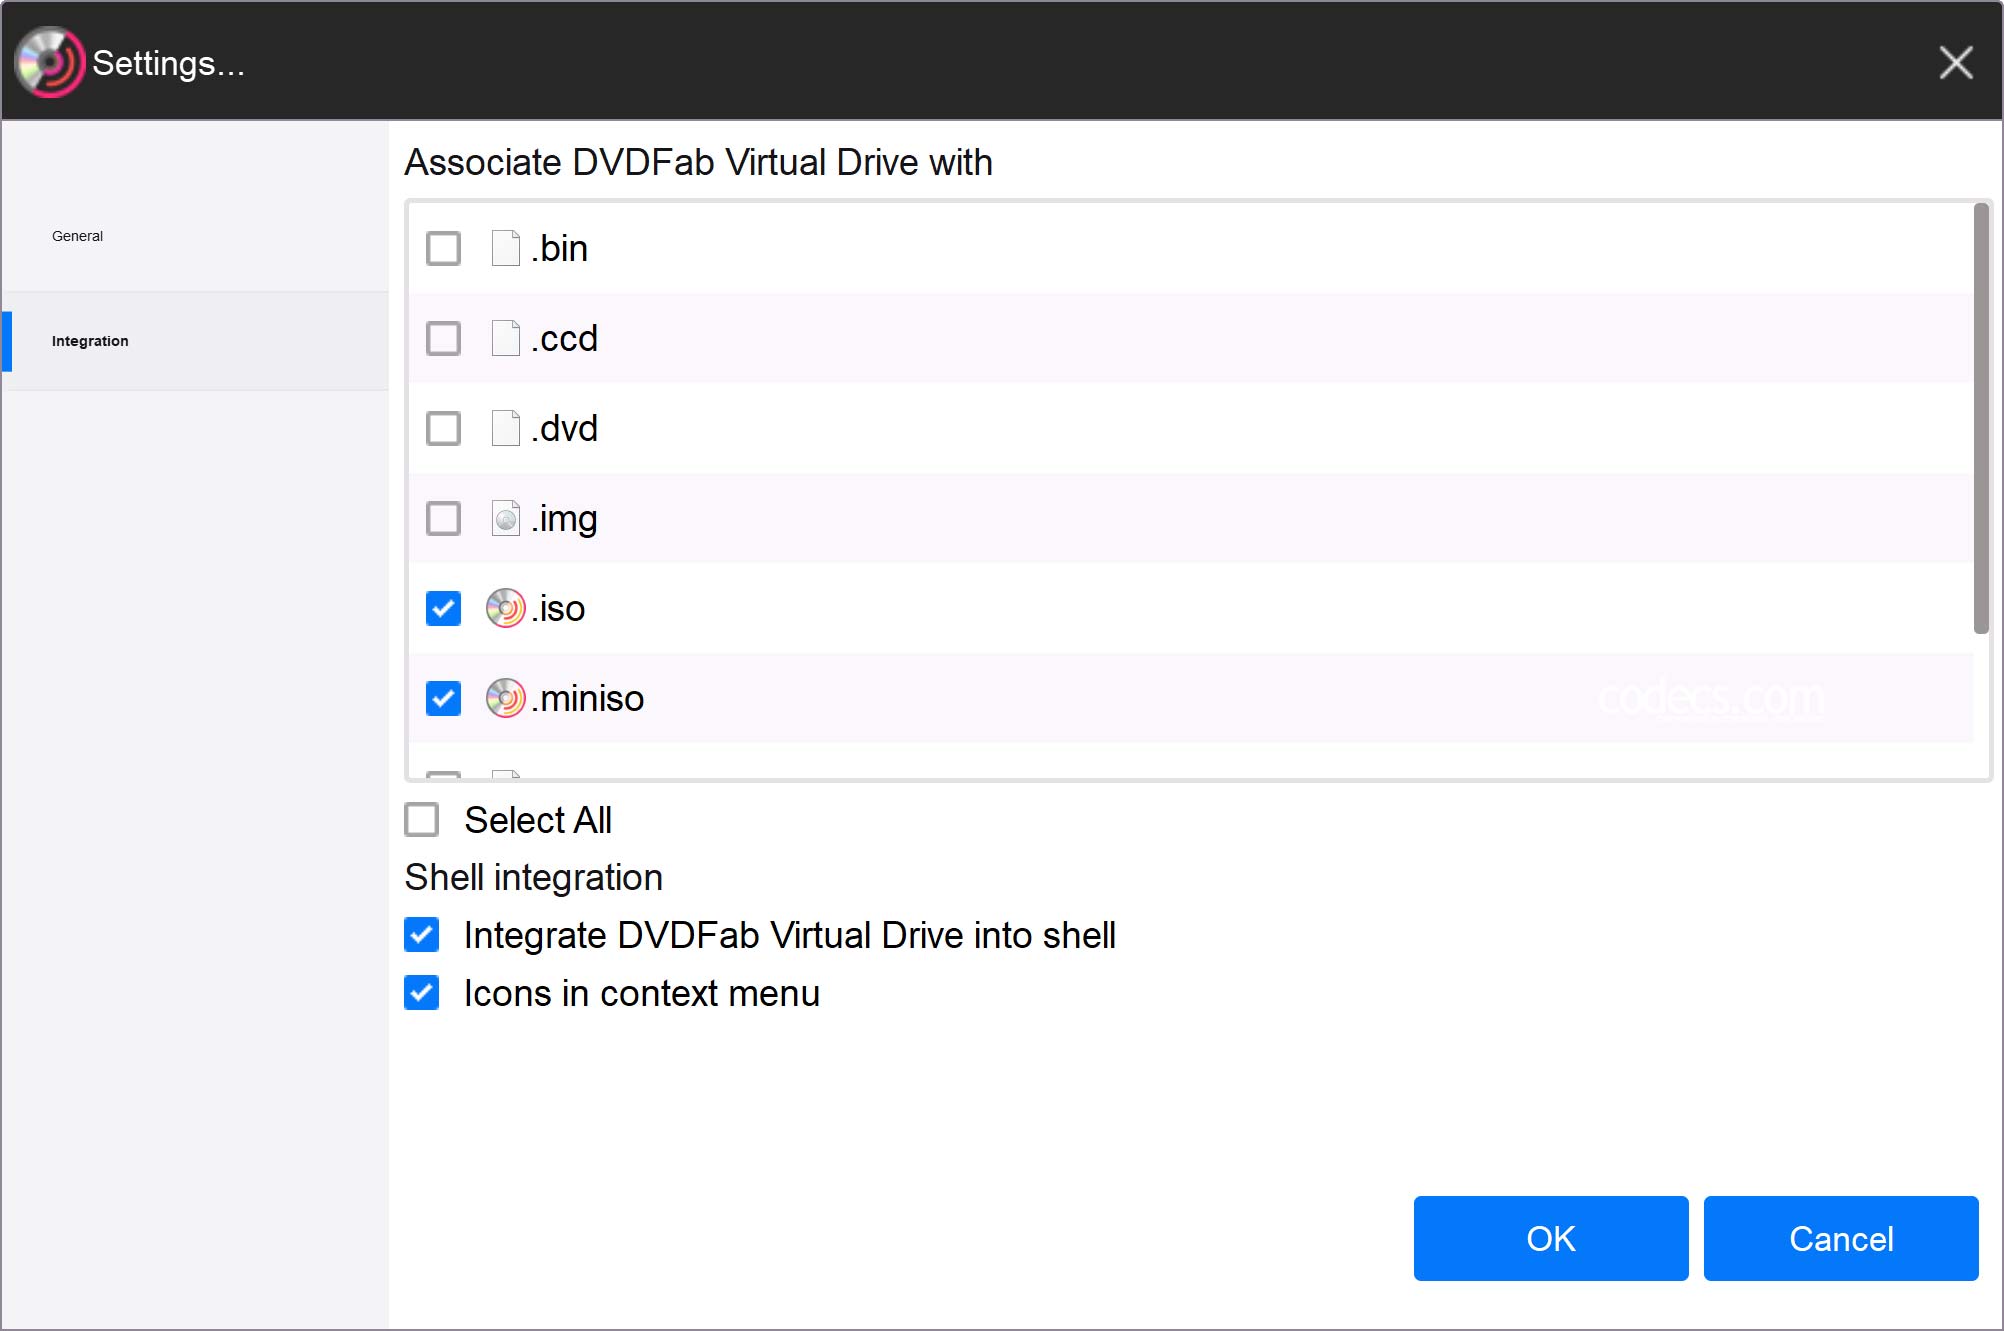The width and height of the screenshot is (2004, 1331).
Task: Click the file type list scrollbar thumb
Action: coord(1981,418)
